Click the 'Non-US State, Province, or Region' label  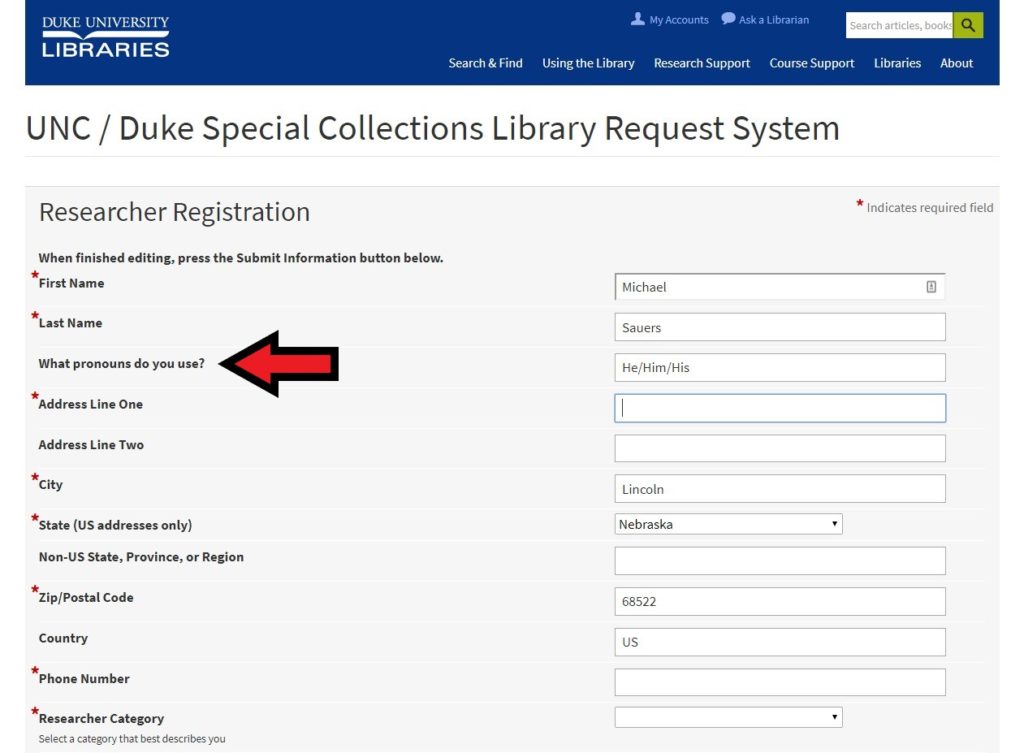141,557
